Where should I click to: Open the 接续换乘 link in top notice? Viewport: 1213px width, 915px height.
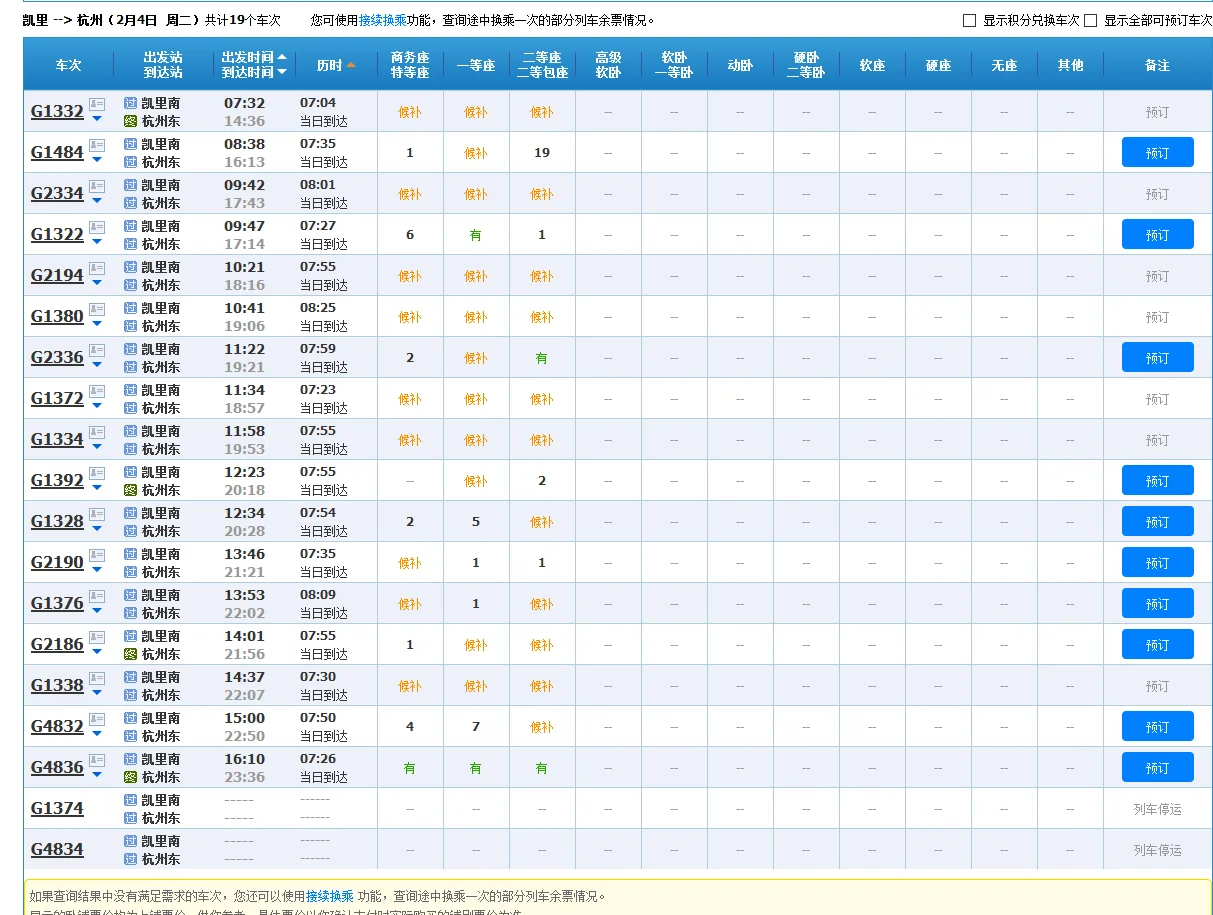point(382,20)
